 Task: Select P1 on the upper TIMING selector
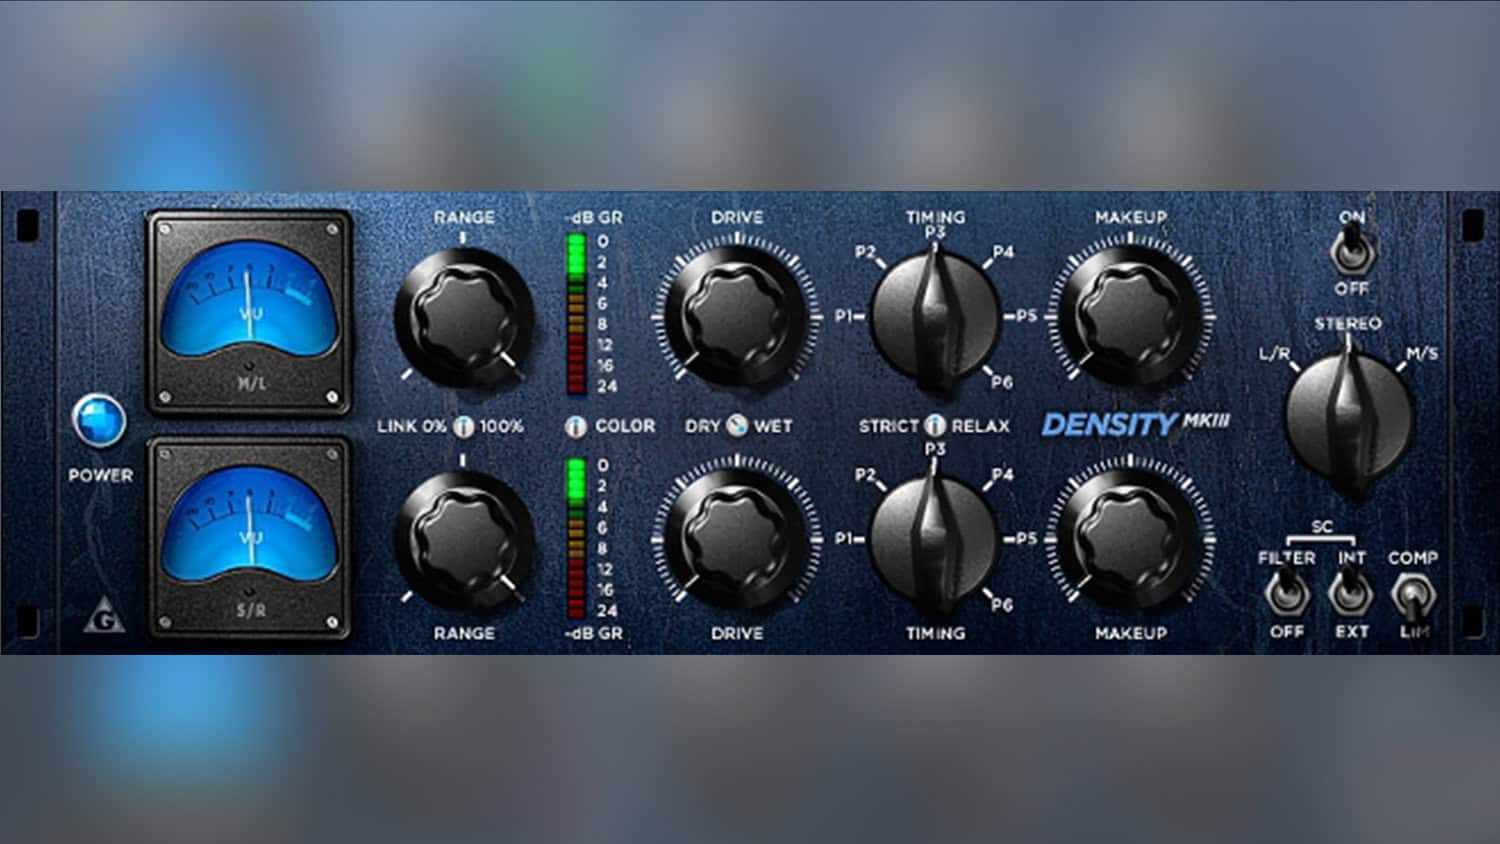tap(845, 316)
